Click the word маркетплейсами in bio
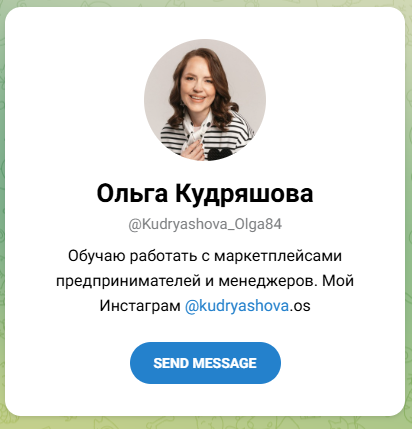This screenshot has height=429, width=412. [x=278, y=256]
